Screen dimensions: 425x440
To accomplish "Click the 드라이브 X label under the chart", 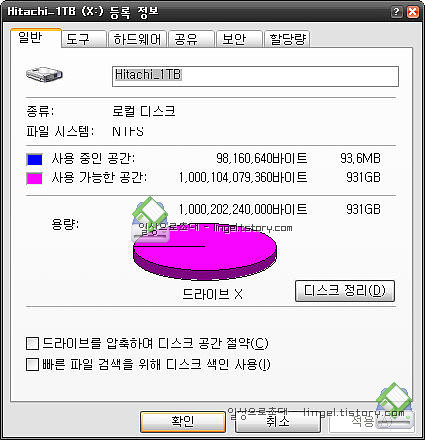I will pyautogui.click(x=213, y=294).
